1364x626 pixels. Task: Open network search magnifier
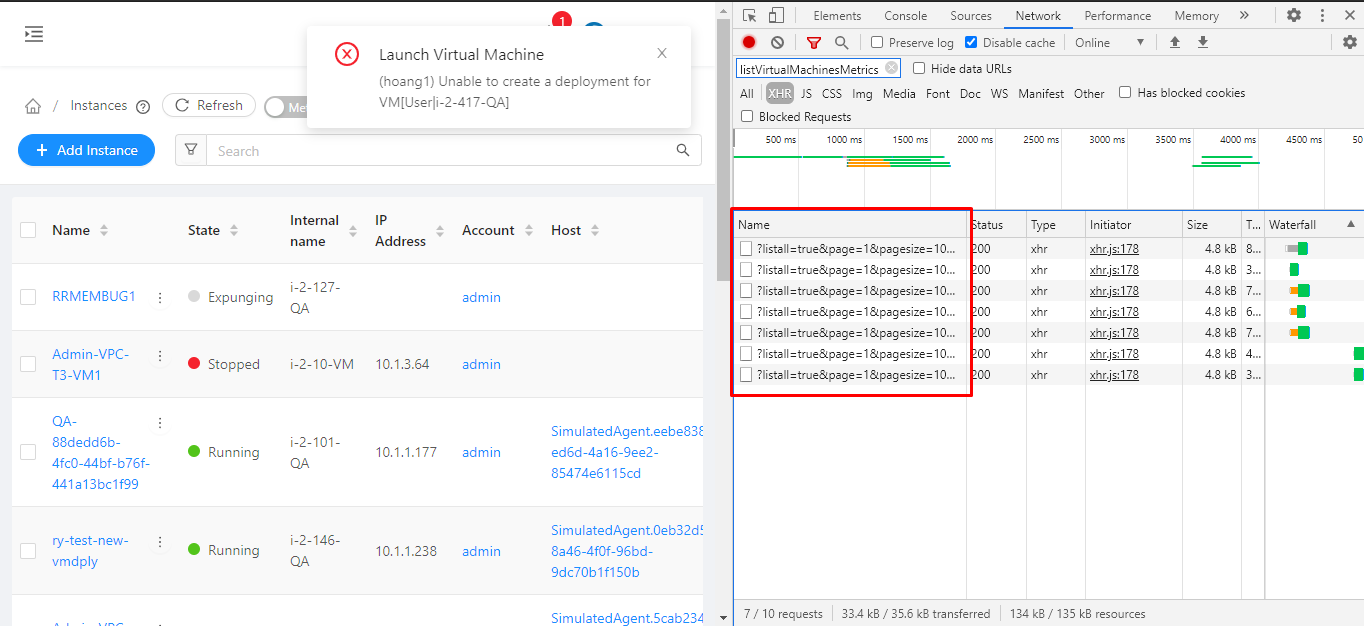[842, 42]
